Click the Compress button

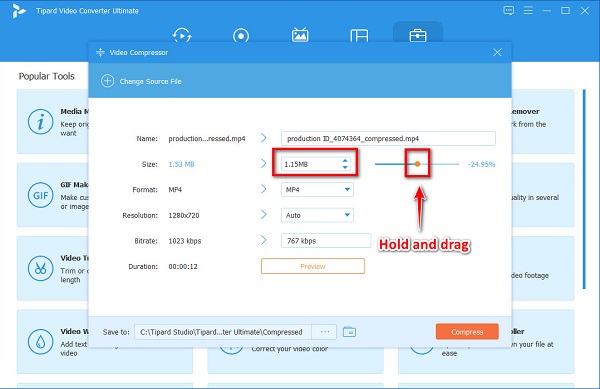click(x=467, y=332)
